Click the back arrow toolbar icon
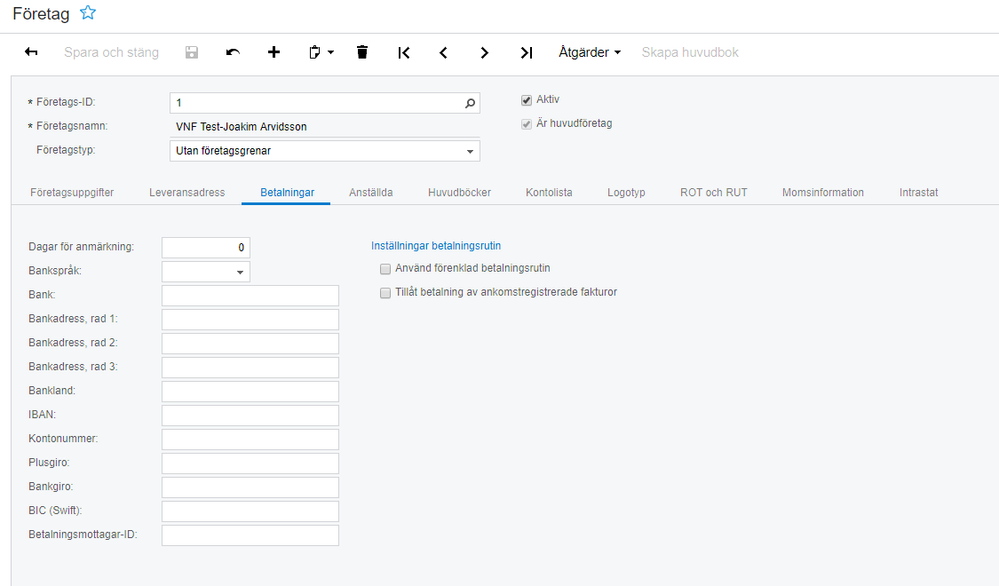Image resolution: width=999 pixels, height=586 pixels. [31, 52]
